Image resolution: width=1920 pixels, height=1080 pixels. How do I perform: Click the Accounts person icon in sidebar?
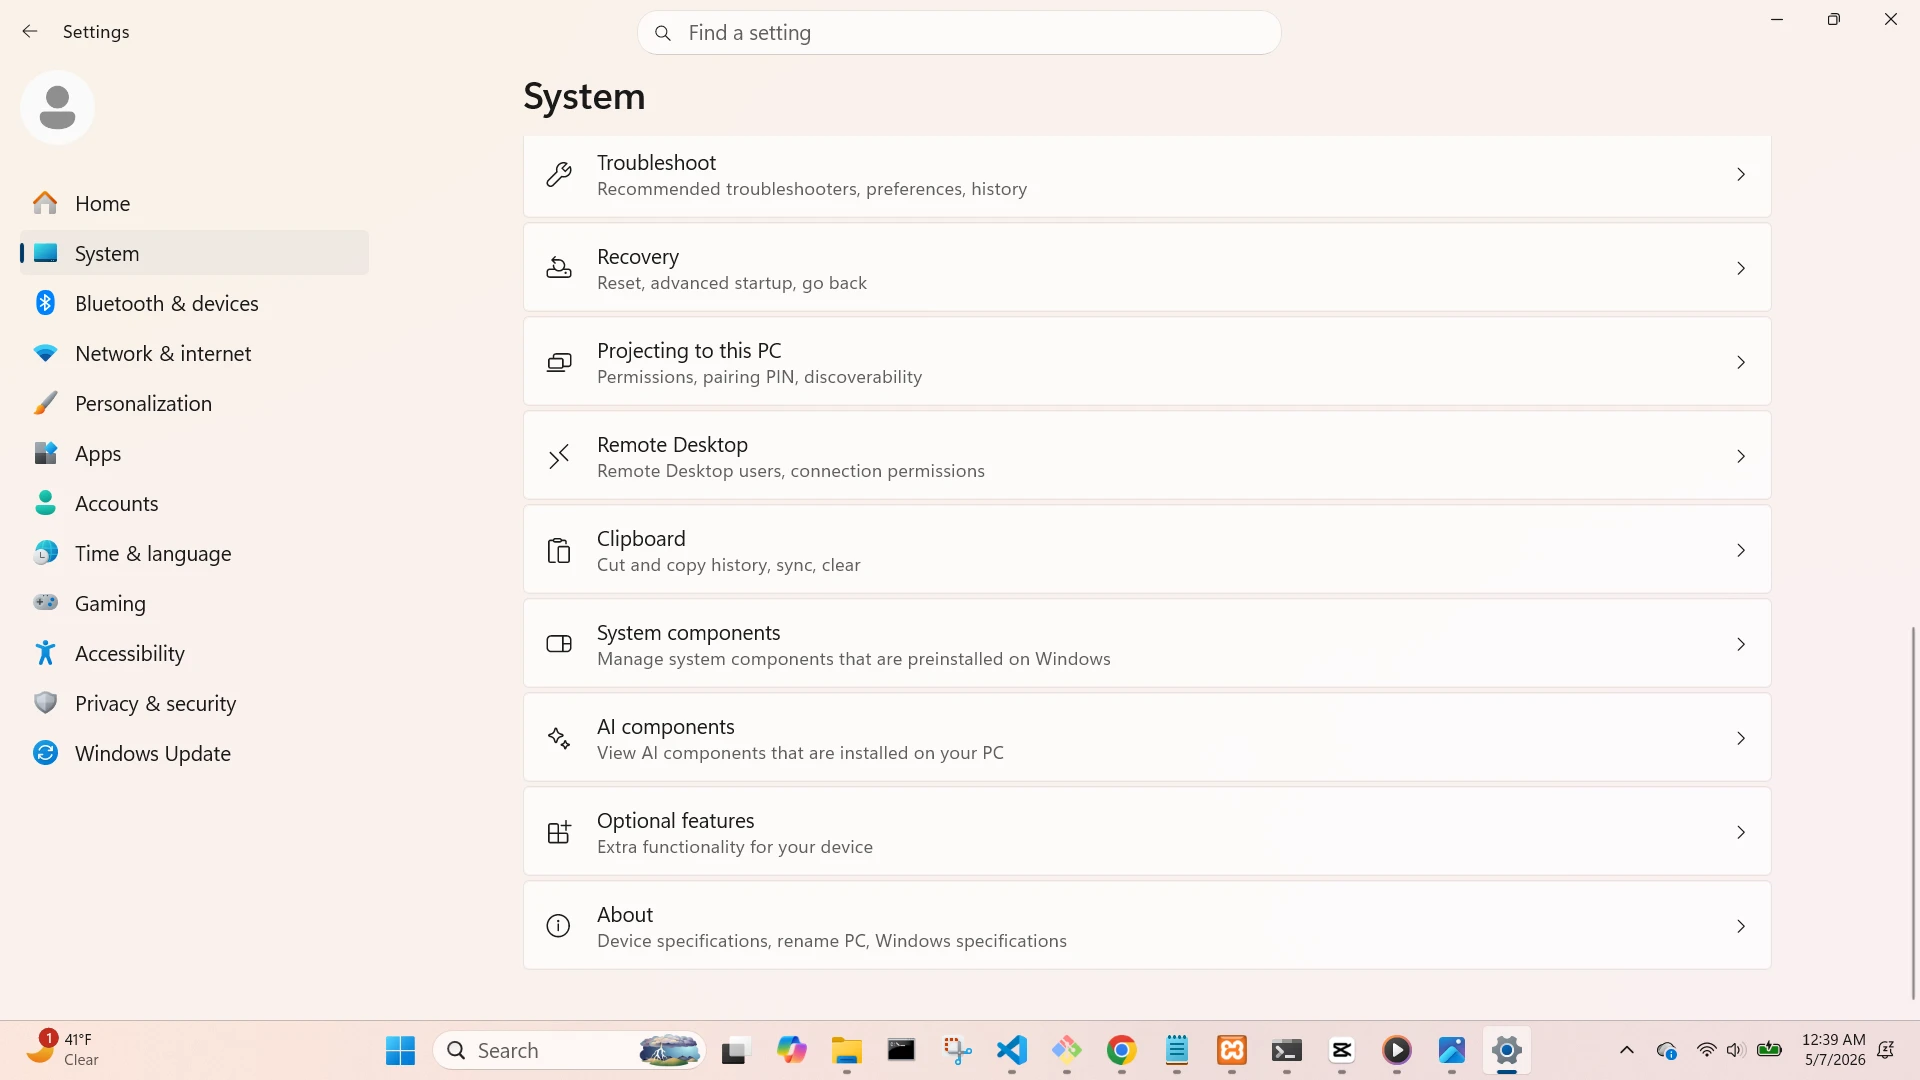coord(45,503)
